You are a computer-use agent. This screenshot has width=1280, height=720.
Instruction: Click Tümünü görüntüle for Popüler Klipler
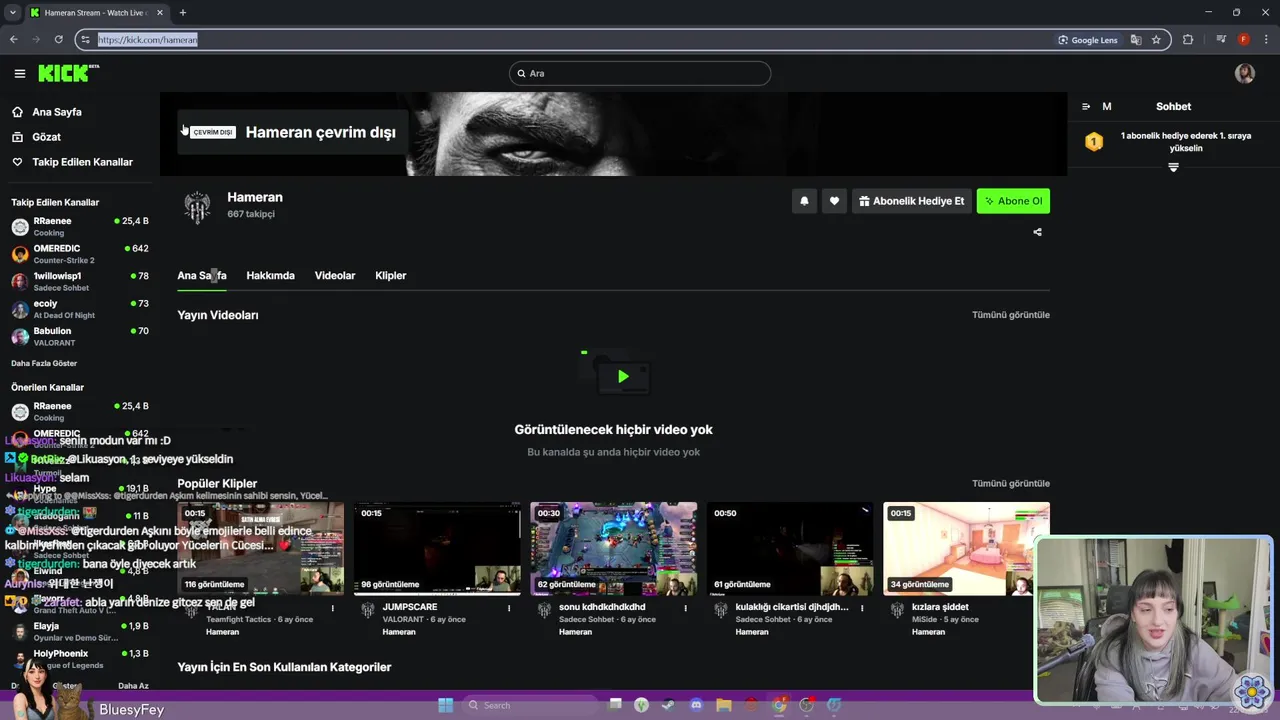[x=1010, y=484]
